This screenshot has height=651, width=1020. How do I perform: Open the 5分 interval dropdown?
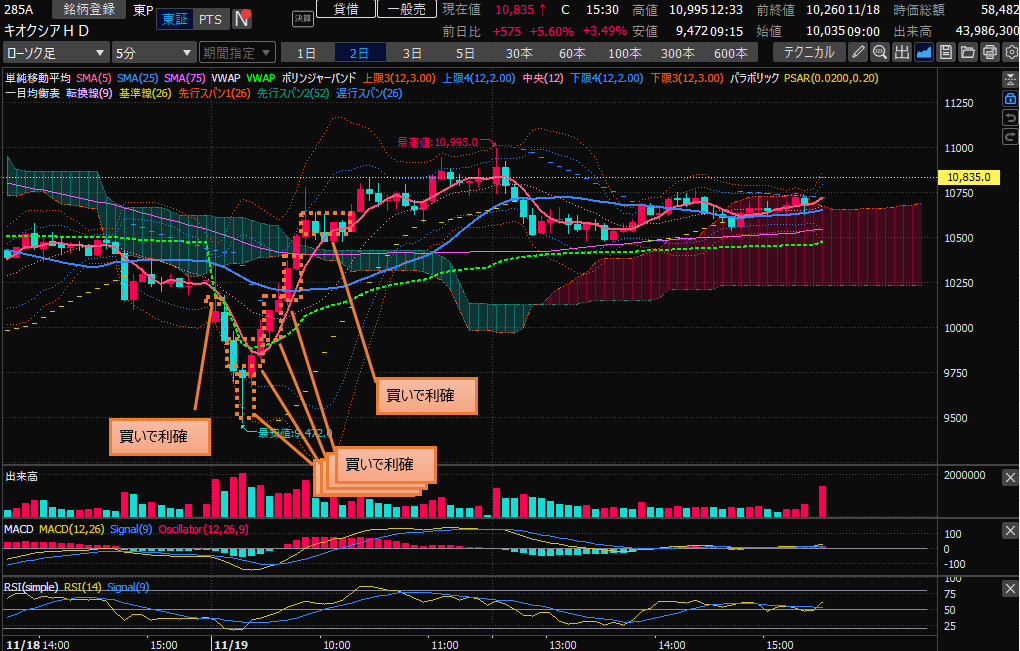point(153,52)
